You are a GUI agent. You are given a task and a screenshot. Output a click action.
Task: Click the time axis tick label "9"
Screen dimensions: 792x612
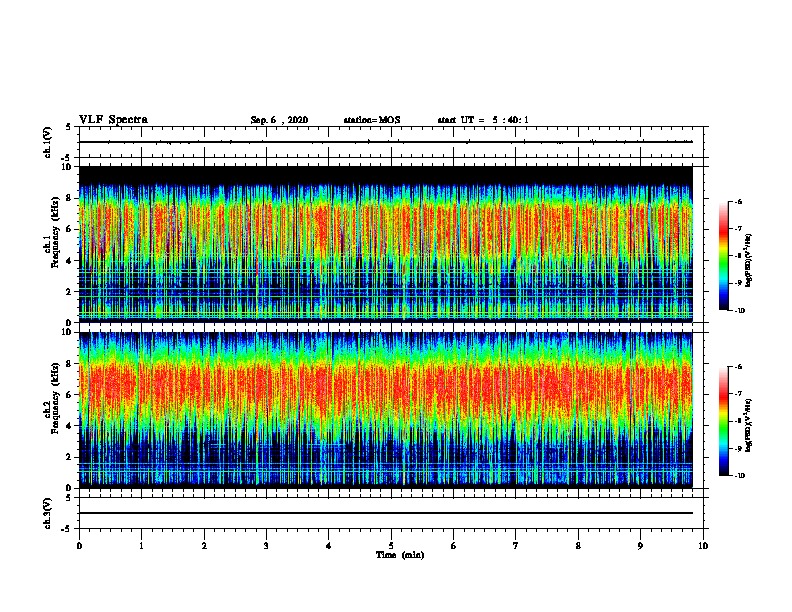point(640,546)
